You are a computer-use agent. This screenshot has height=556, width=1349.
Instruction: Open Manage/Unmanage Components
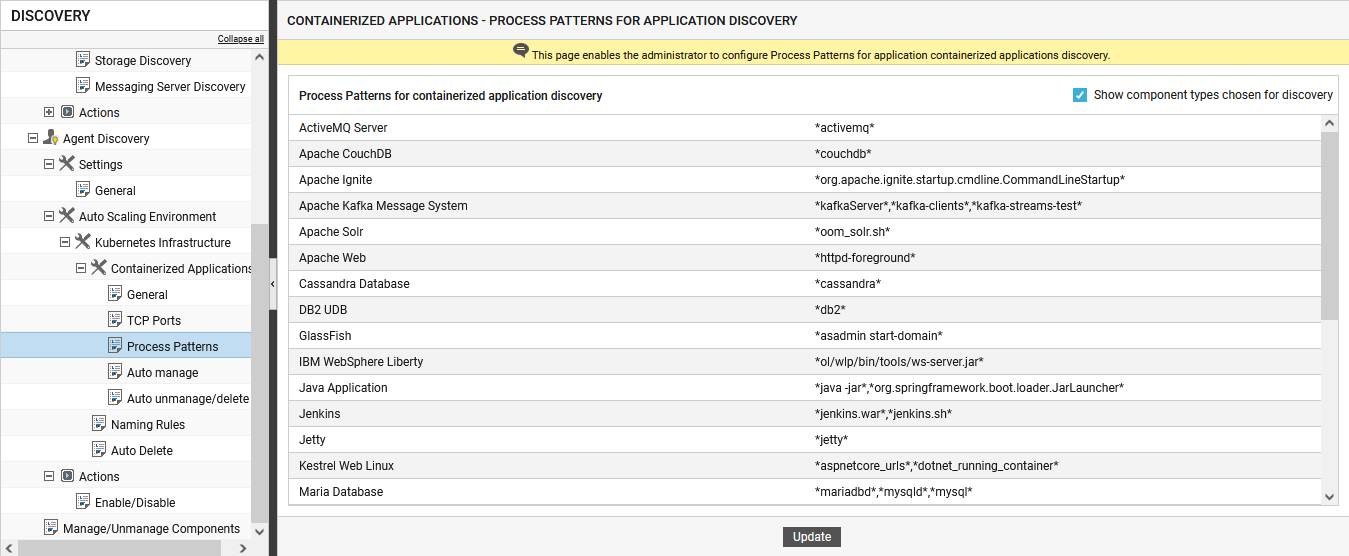(151, 529)
